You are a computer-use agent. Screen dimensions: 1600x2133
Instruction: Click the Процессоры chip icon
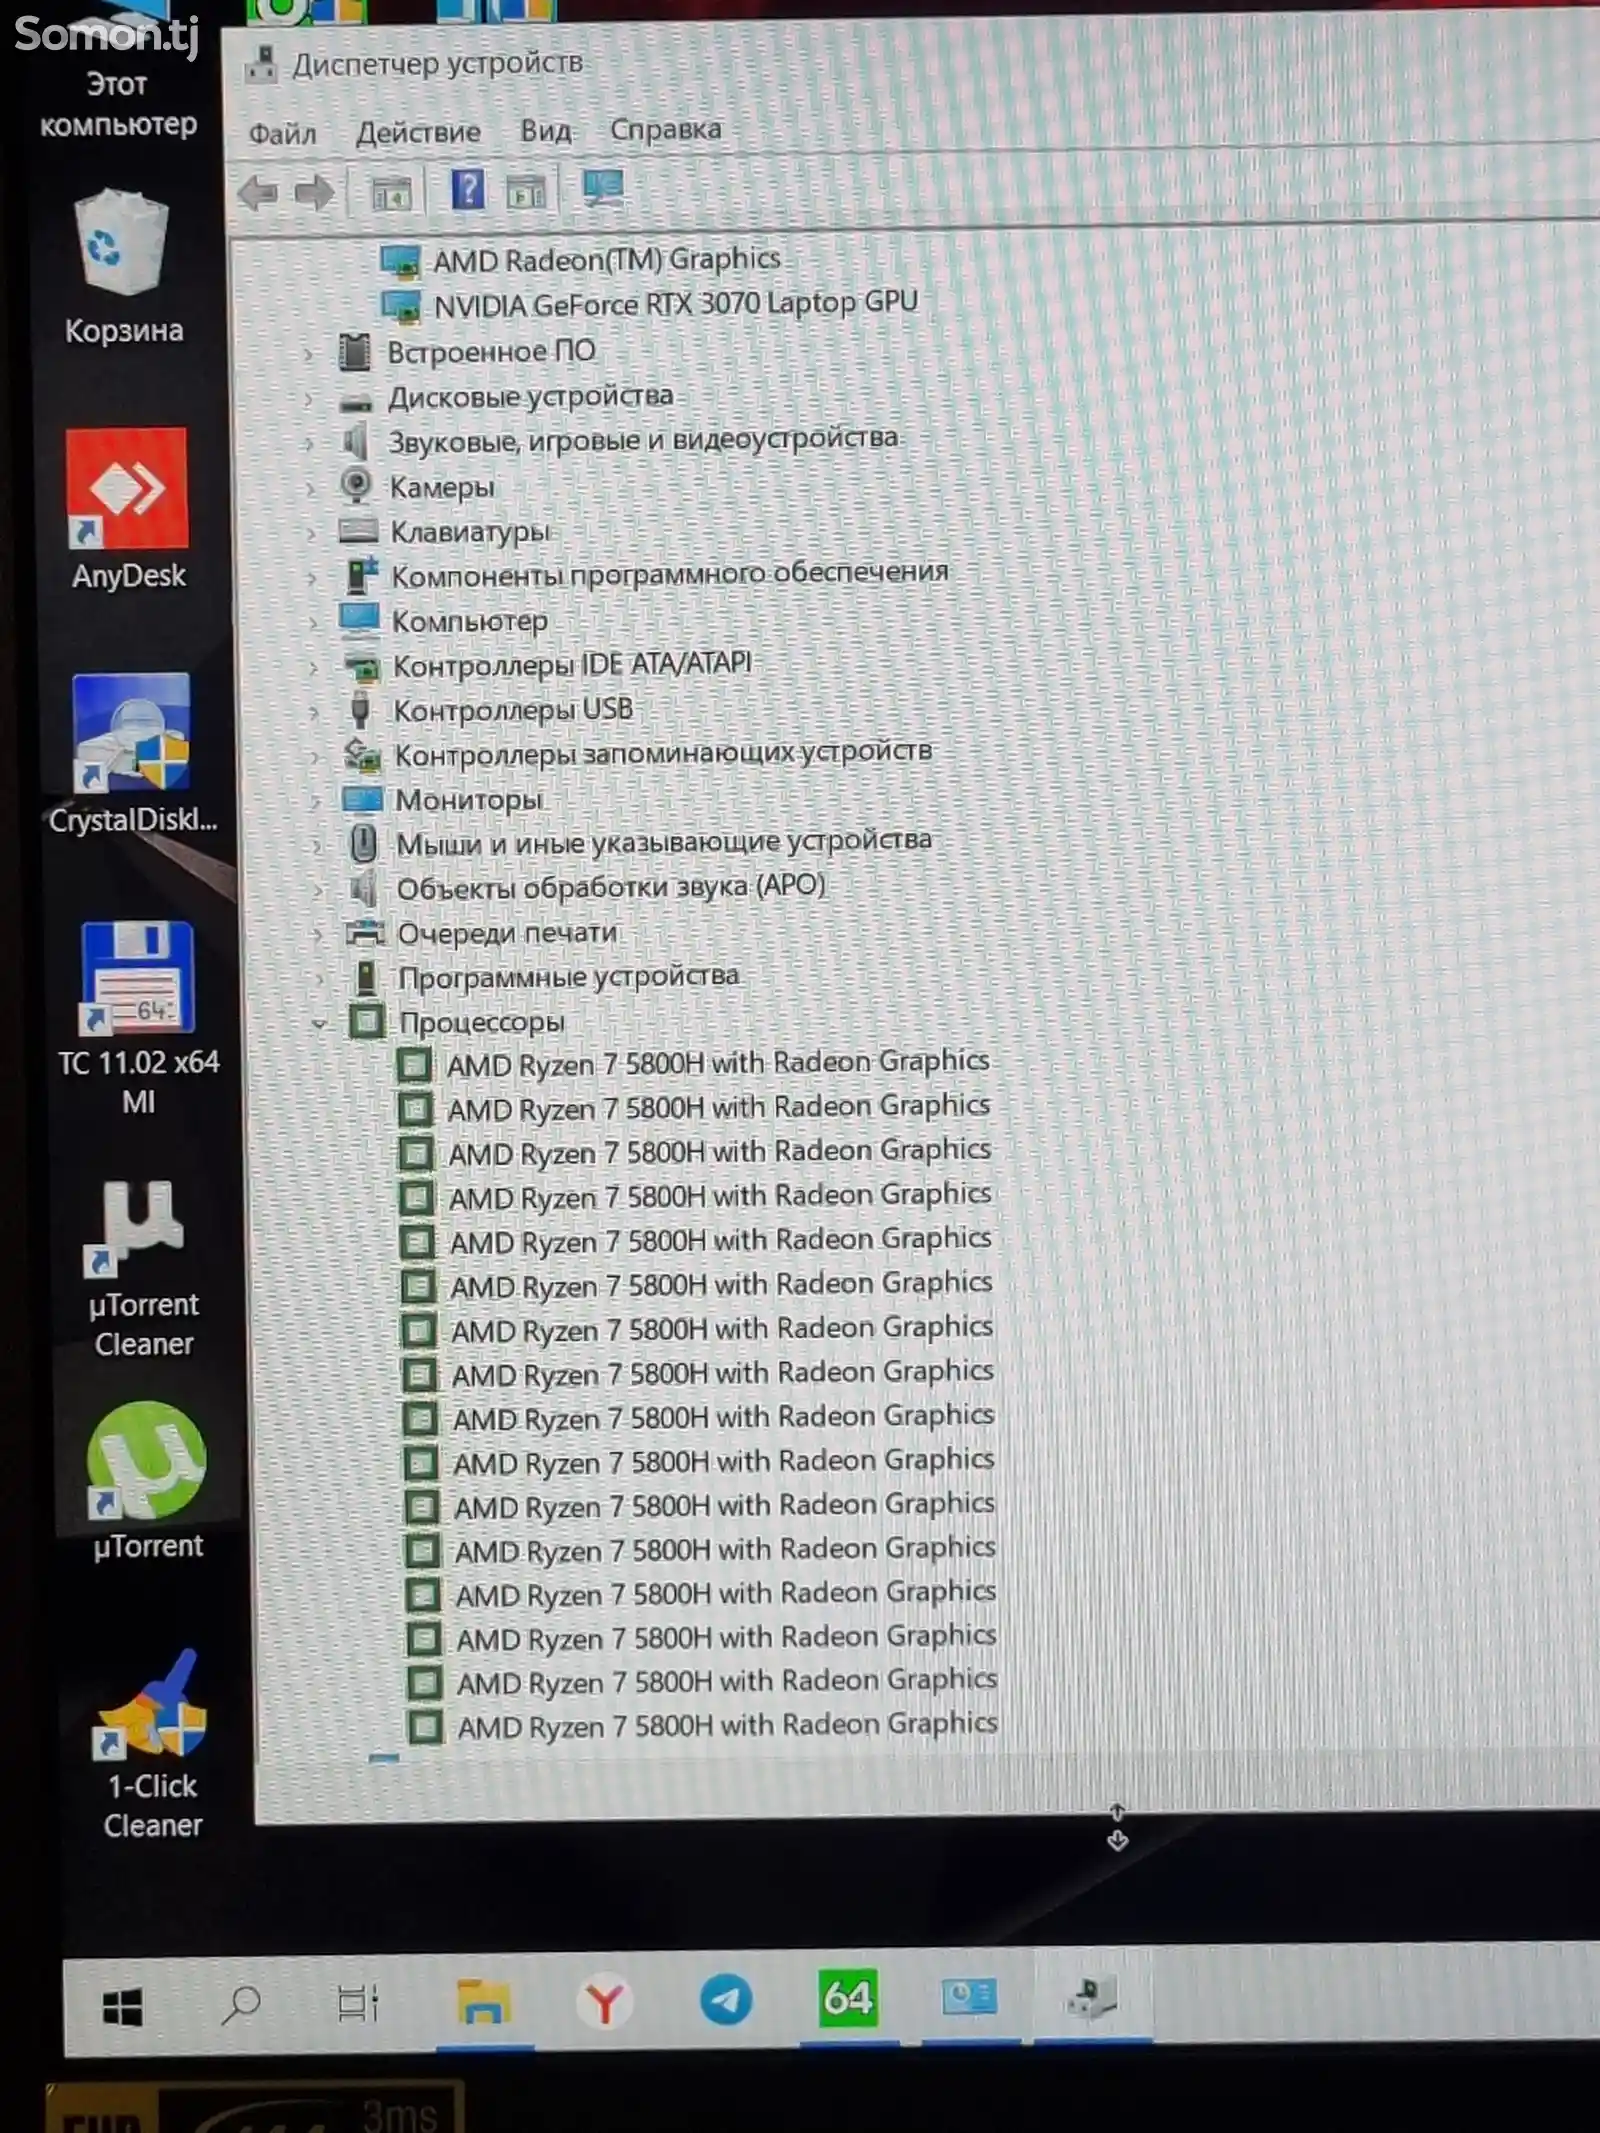367,1022
